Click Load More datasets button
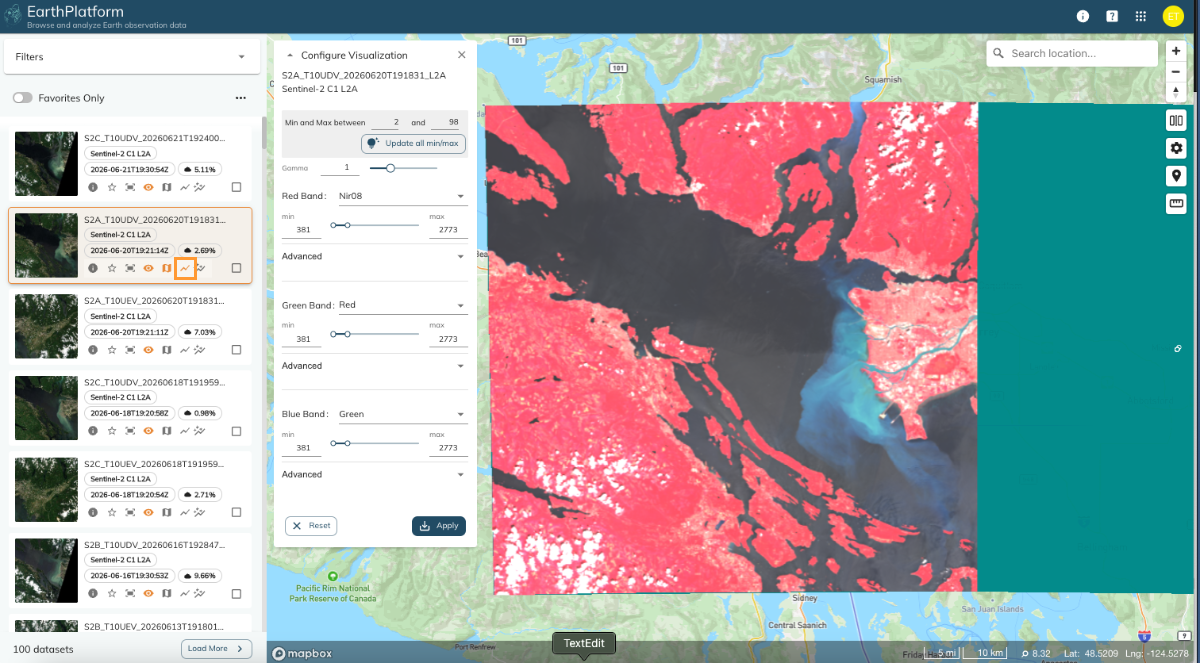The width and height of the screenshot is (1200, 663). (x=216, y=648)
